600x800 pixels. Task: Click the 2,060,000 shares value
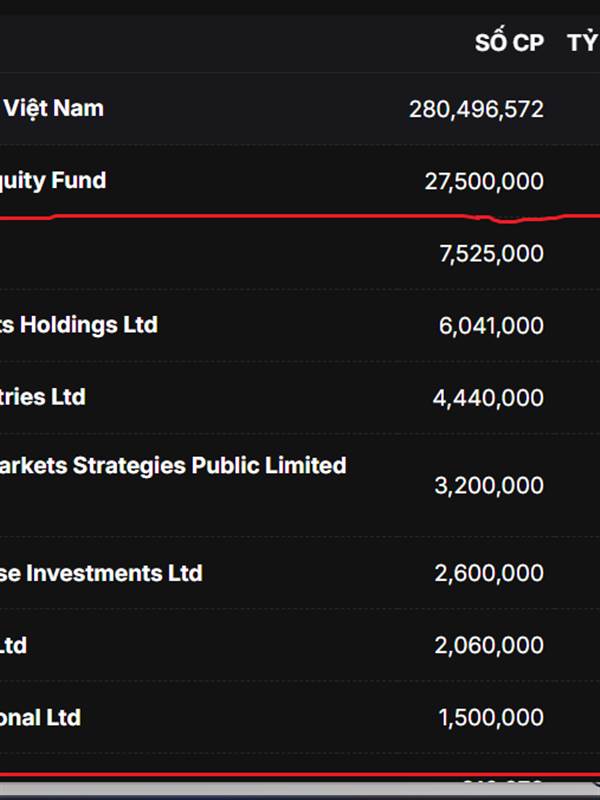(489, 646)
